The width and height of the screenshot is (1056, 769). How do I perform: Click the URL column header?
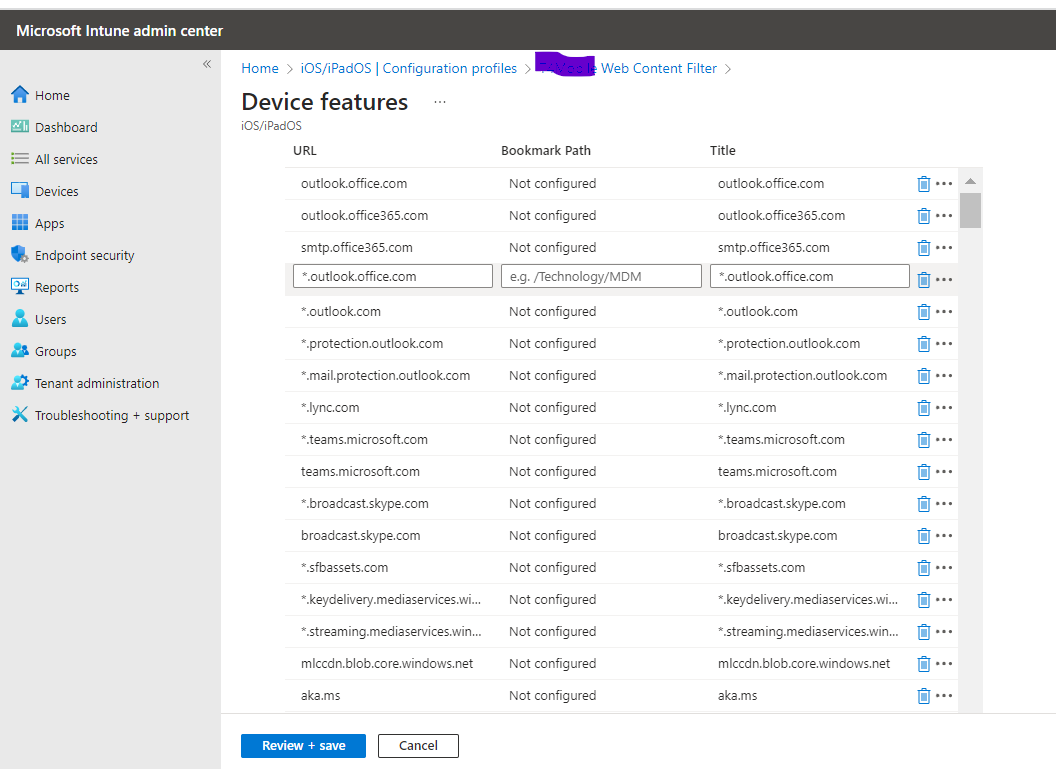(304, 150)
